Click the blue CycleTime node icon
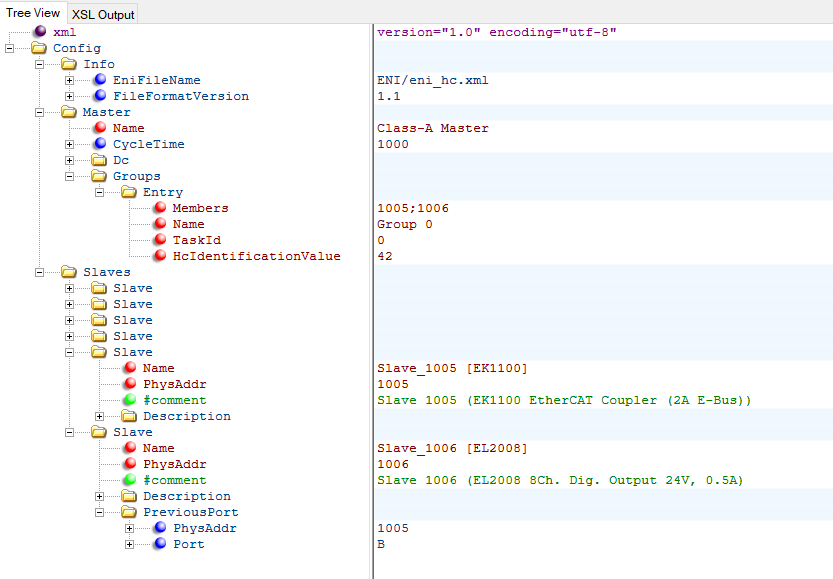The image size is (833, 579). pos(98,144)
